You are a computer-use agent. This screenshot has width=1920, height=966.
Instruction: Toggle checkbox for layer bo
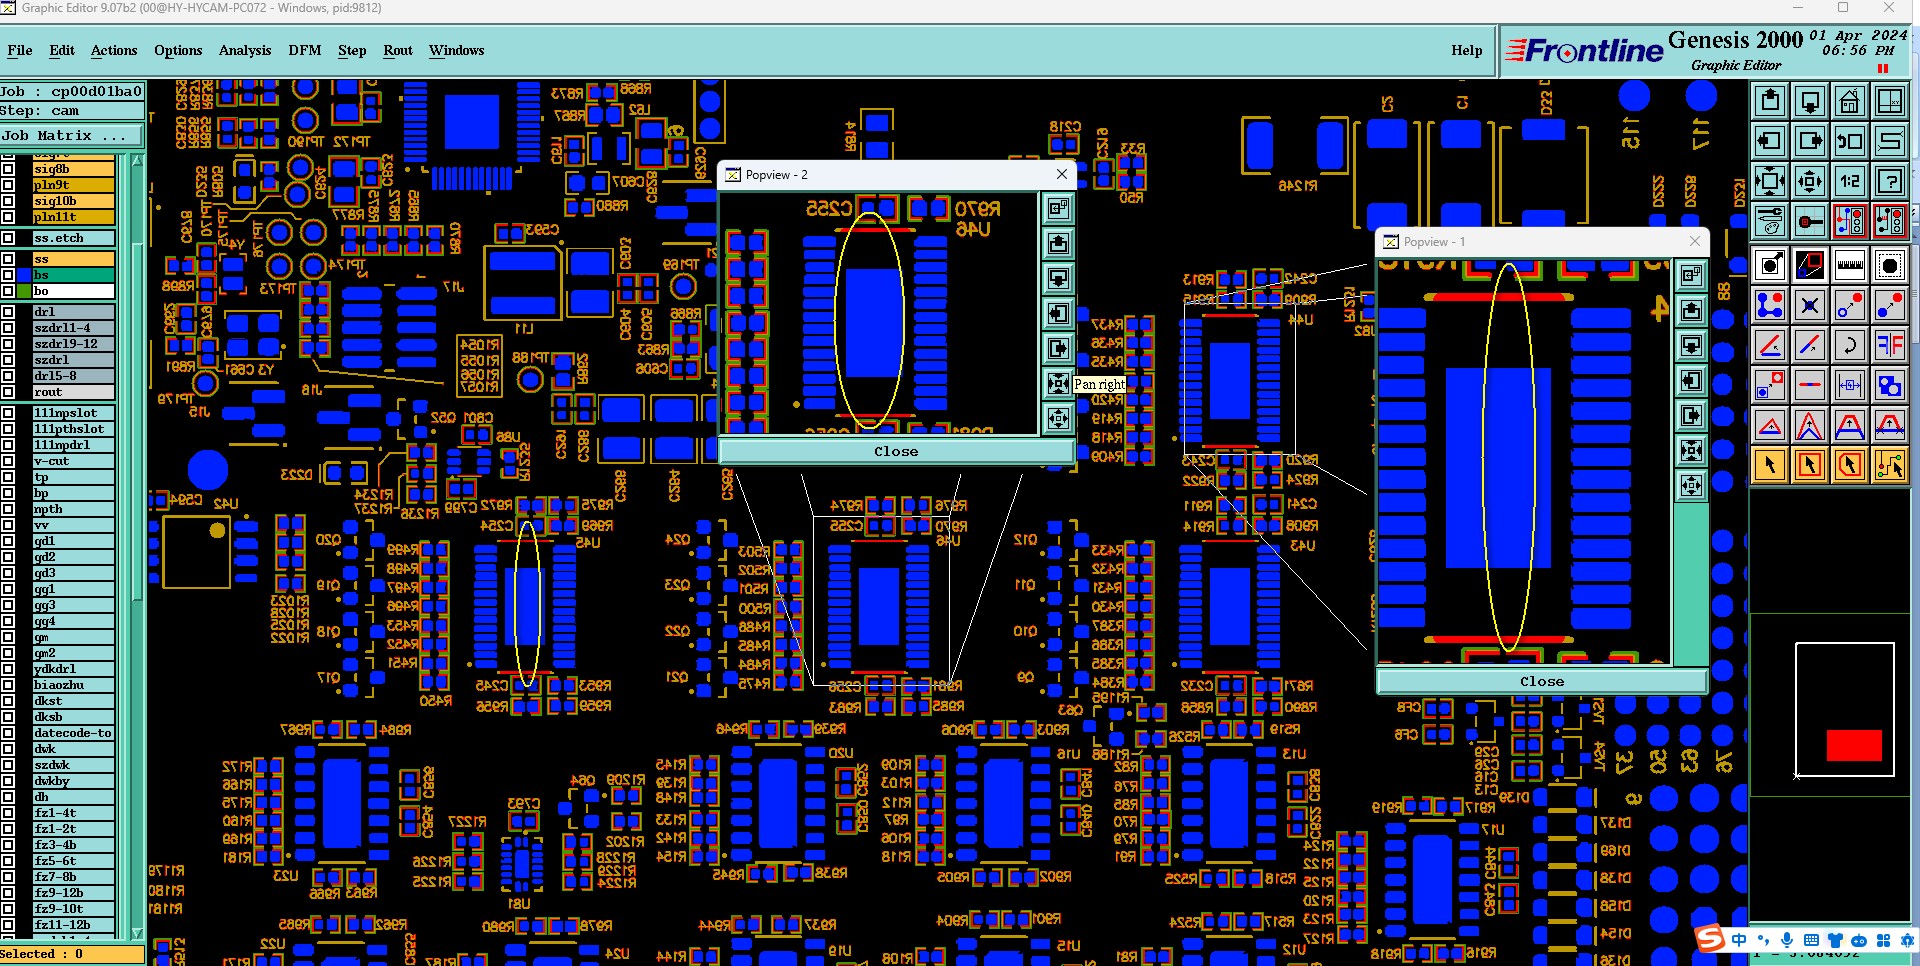pyautogui.click(x=9, y=291)
